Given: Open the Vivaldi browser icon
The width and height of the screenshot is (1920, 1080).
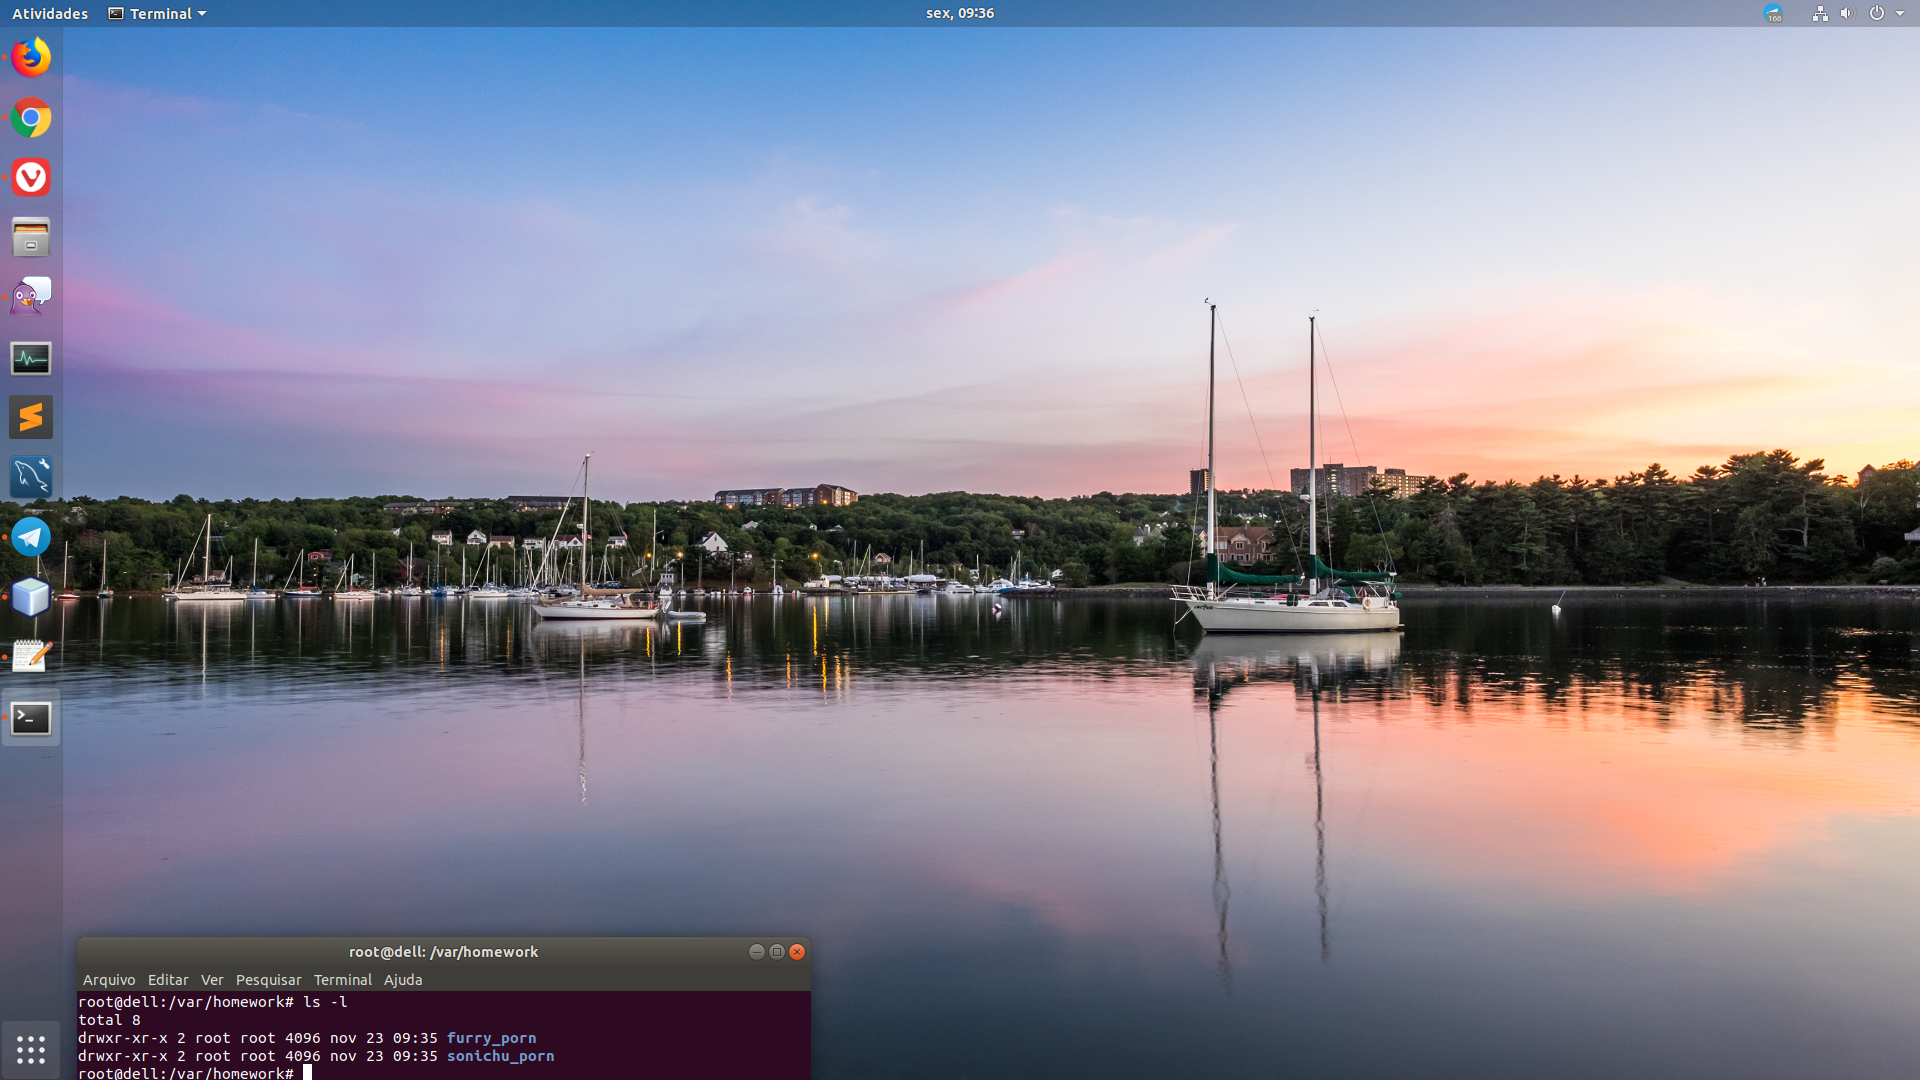Looking at the screenshot, I should tap(31, 177).
